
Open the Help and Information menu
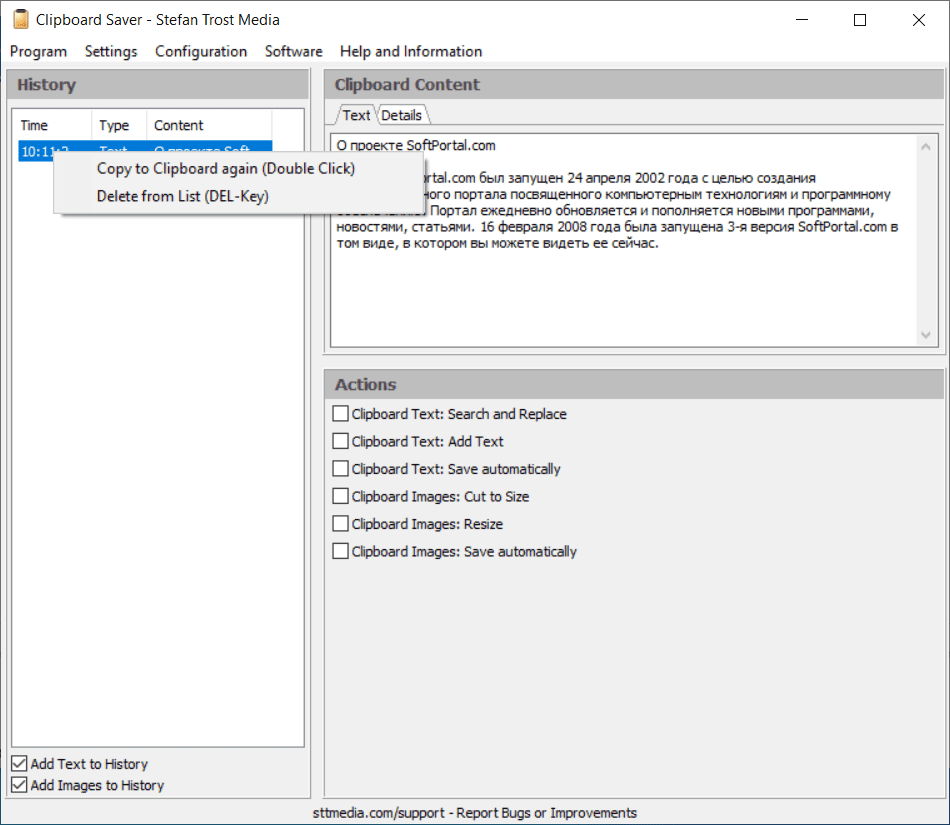(411, 51)
